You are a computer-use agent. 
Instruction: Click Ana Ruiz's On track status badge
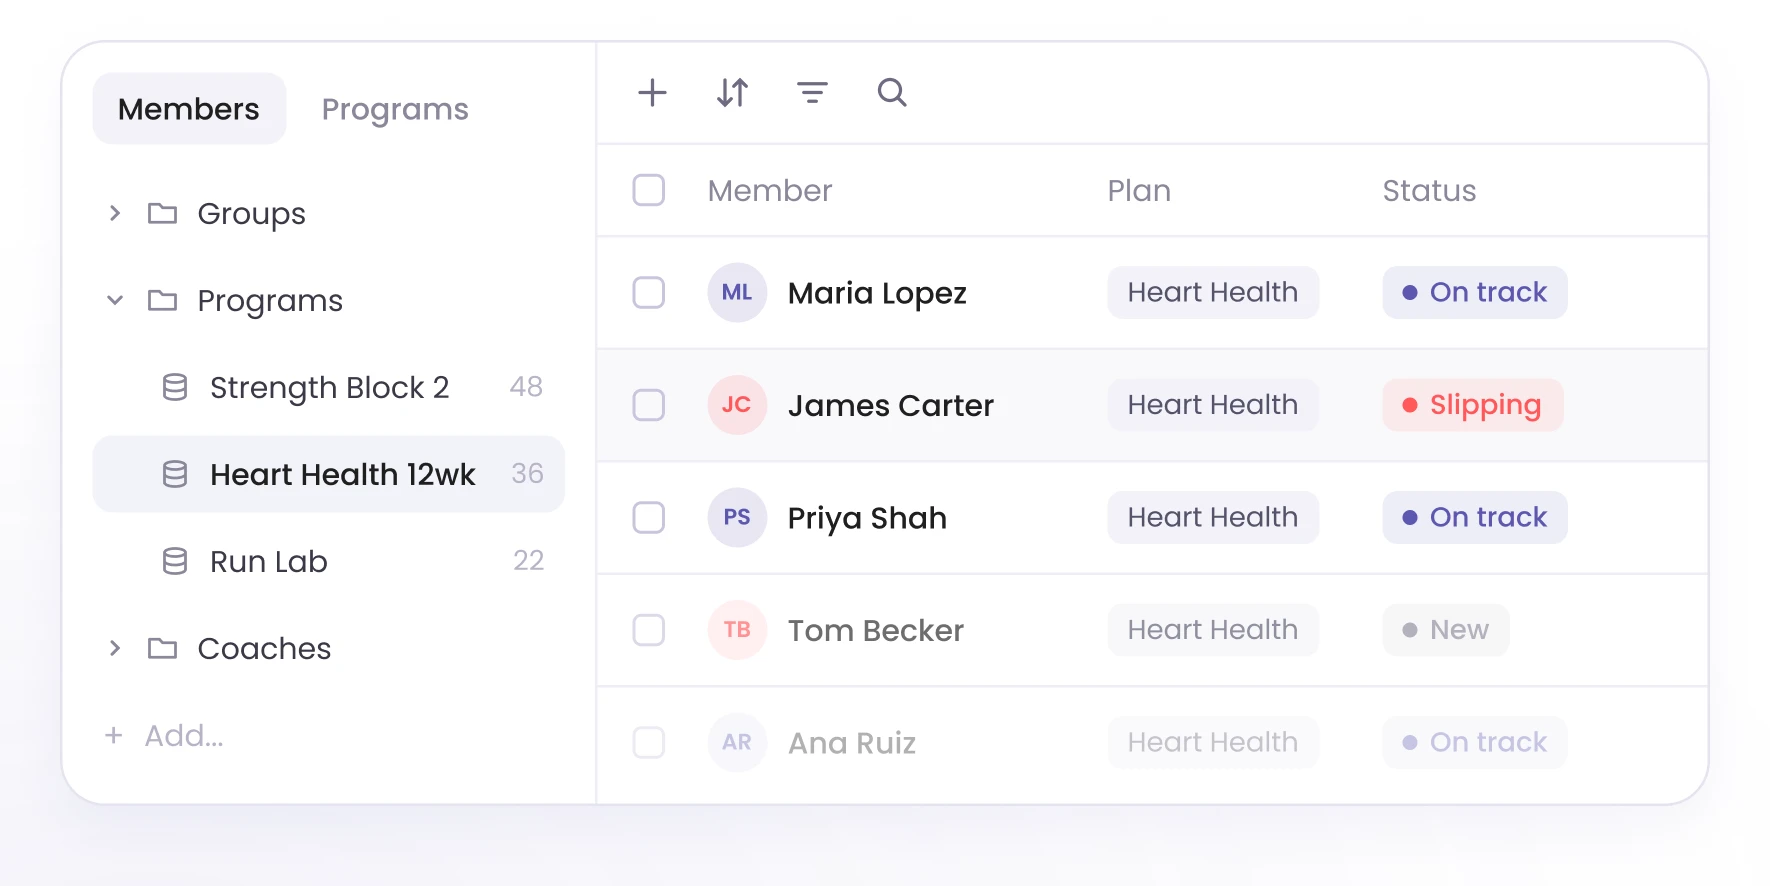pyautogui.click(x=1475, y=742)
